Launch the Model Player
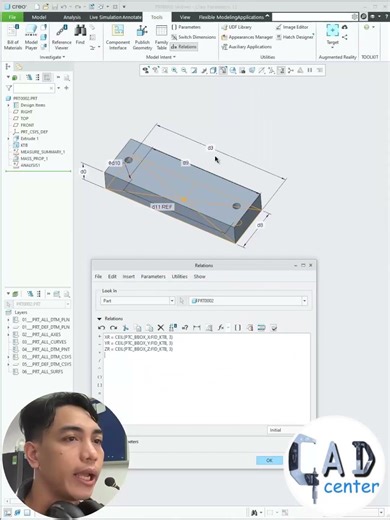 click(31, 37)
